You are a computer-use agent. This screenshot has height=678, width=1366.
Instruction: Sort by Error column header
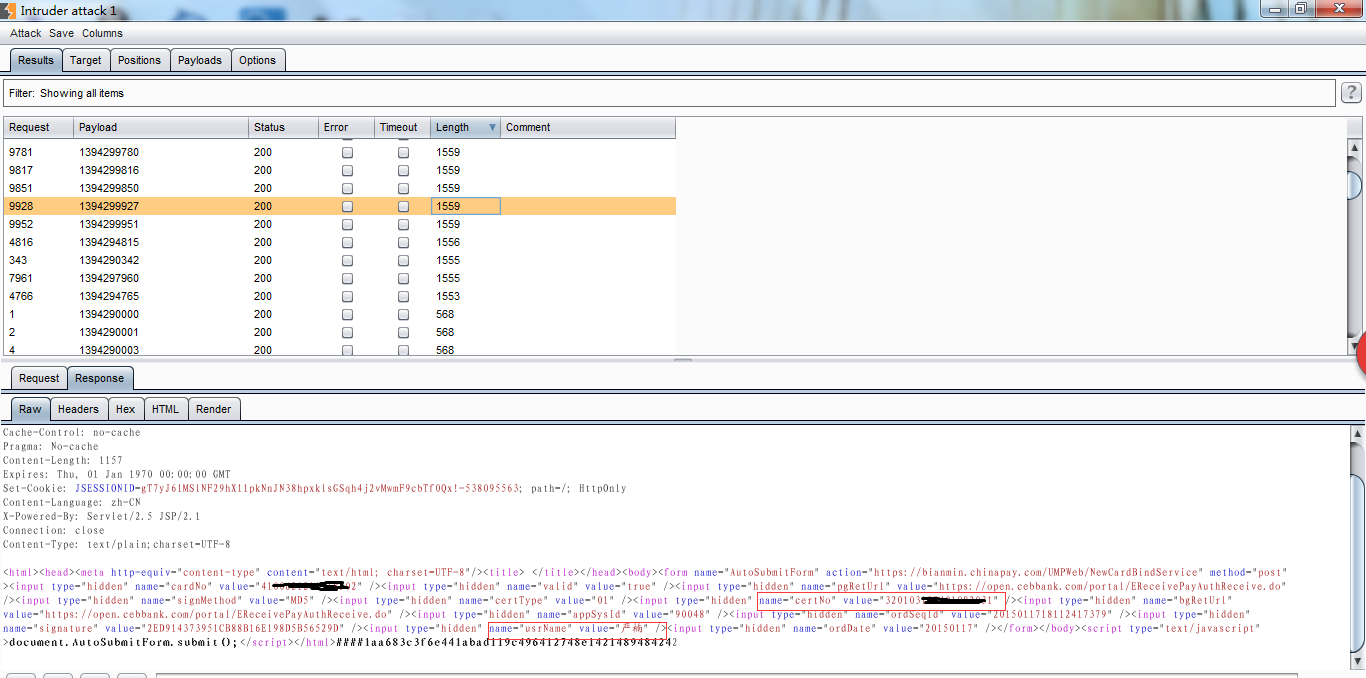[346, 127]
